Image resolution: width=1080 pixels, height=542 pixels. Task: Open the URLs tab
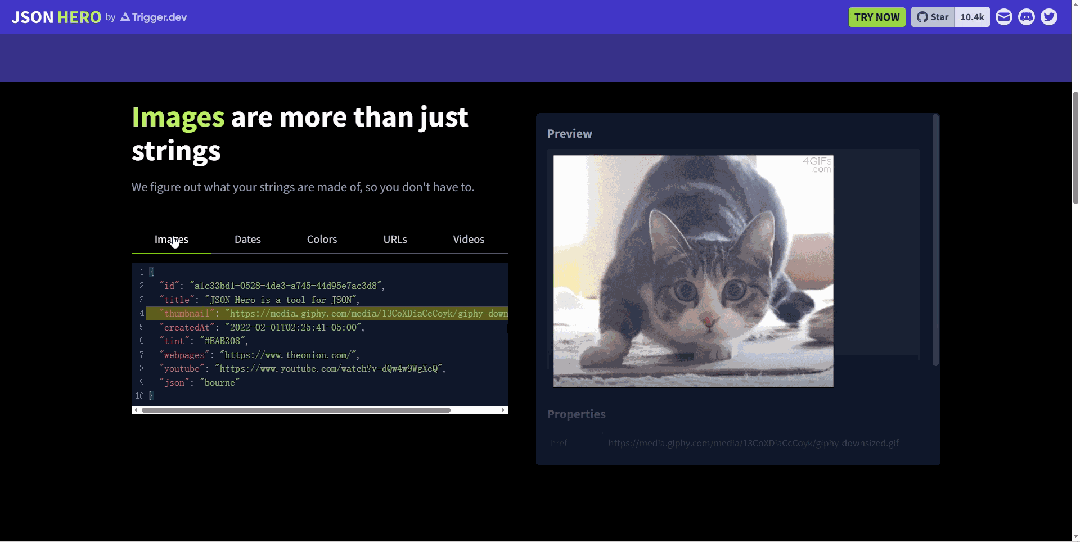(395, 239)
